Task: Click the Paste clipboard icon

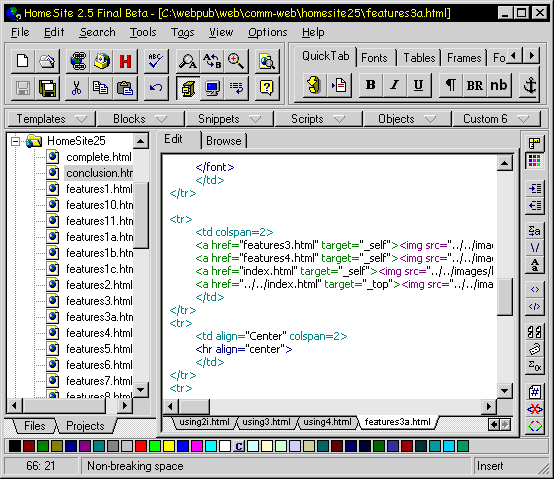Action: [125, 88]
